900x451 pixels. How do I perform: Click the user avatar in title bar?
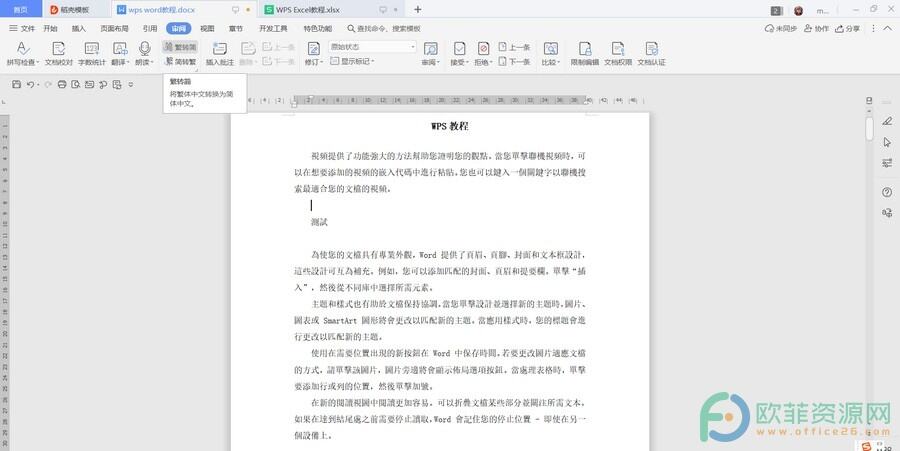click(798, 10)
